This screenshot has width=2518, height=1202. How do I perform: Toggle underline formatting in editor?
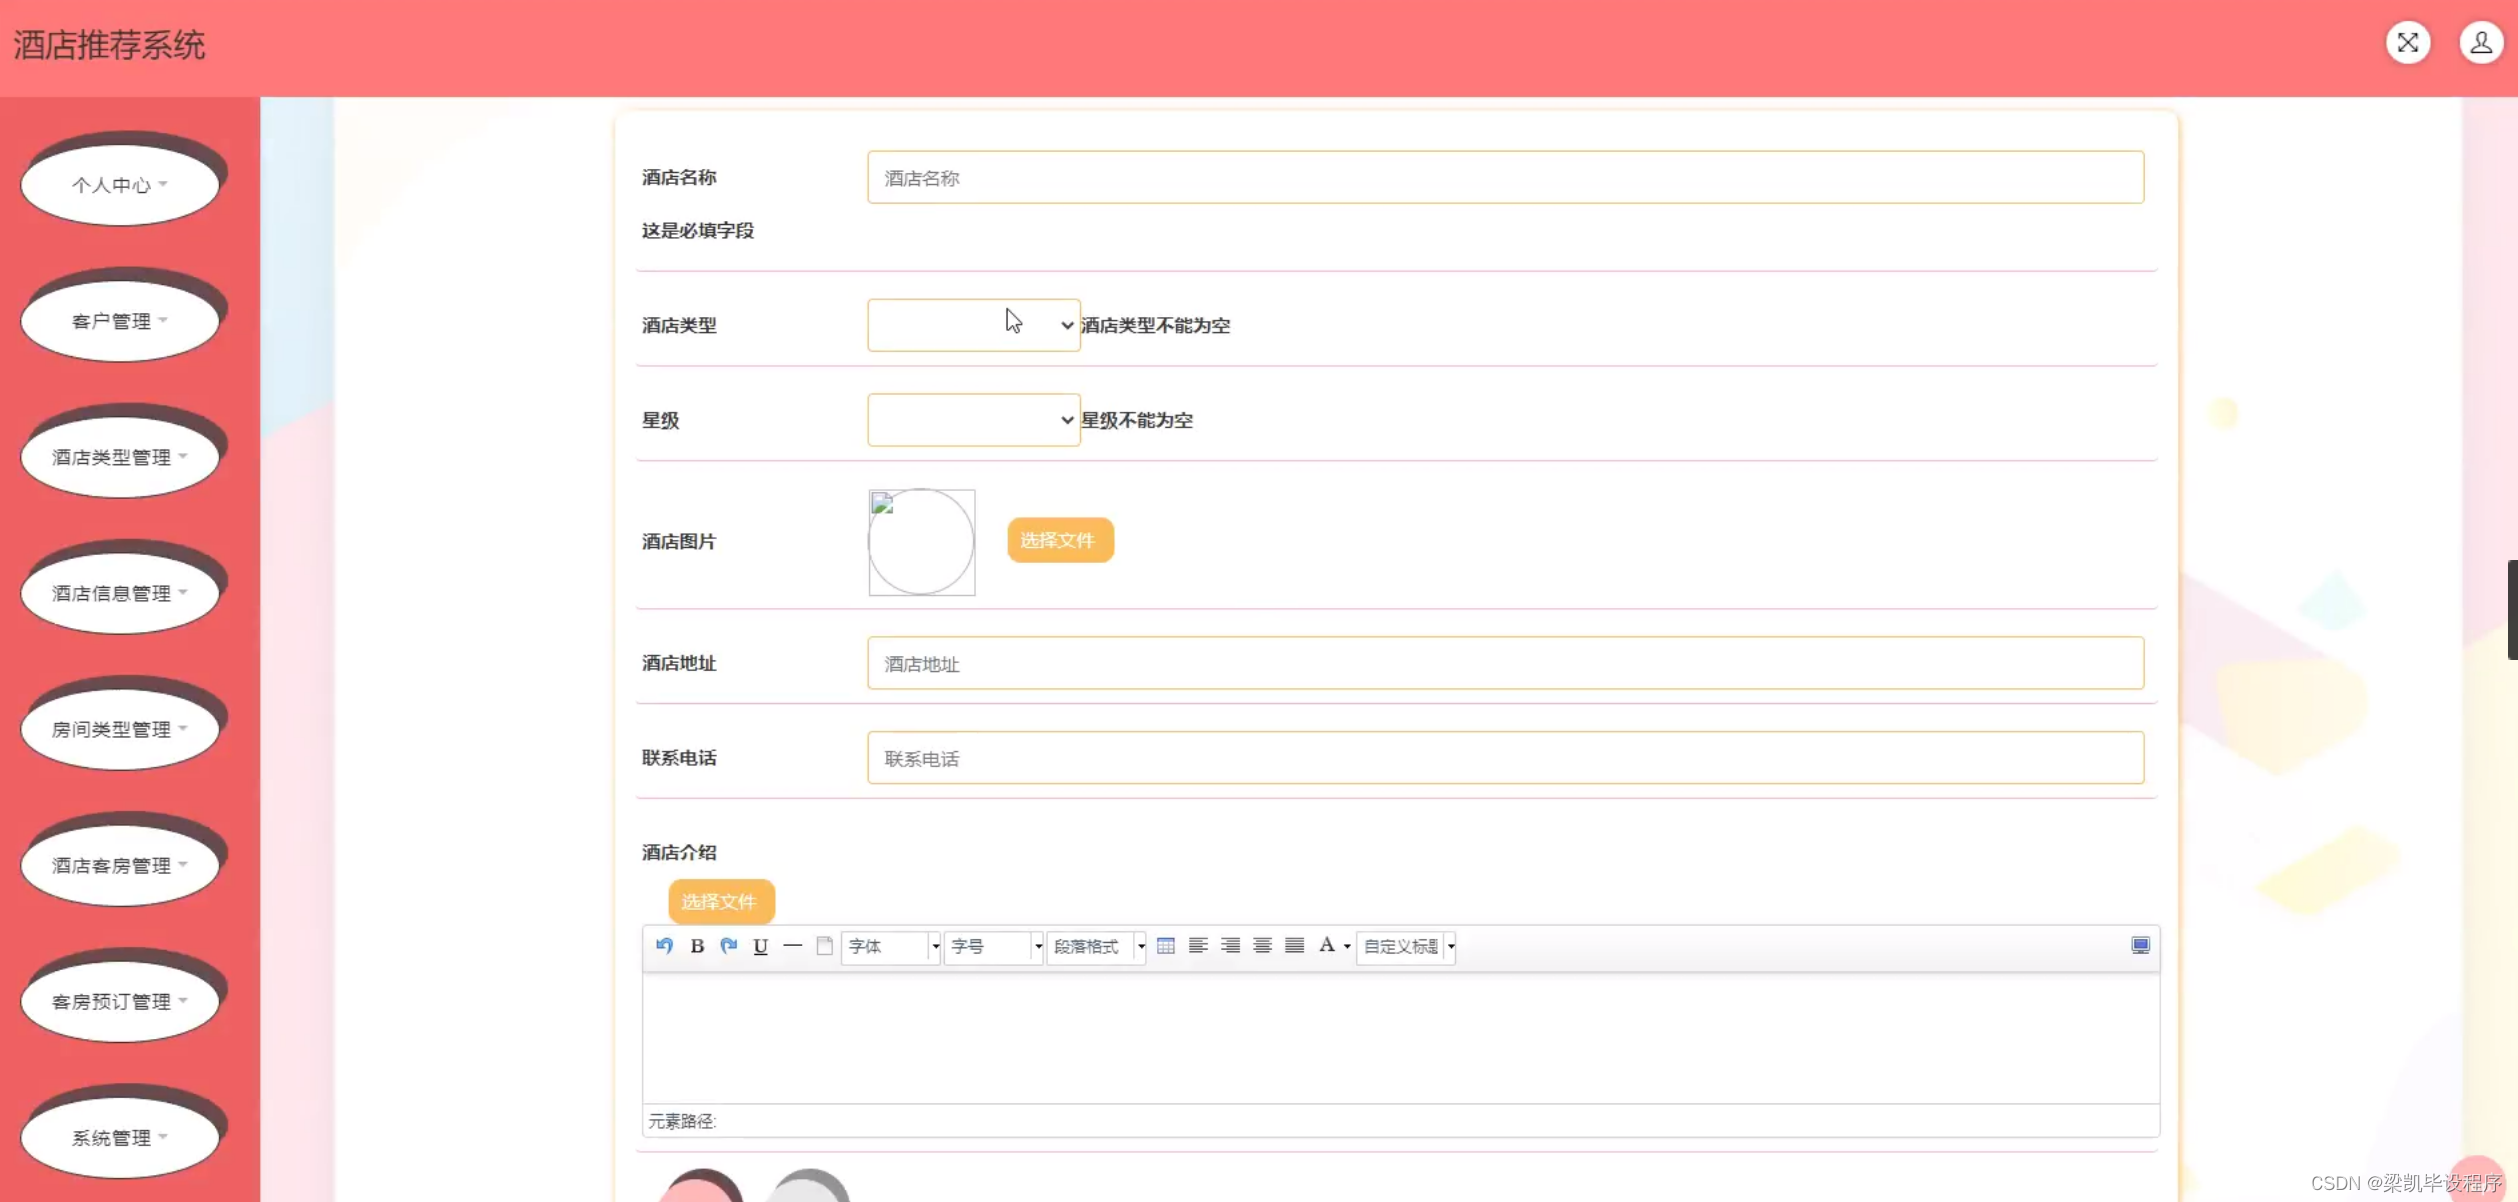pos(761,946)
